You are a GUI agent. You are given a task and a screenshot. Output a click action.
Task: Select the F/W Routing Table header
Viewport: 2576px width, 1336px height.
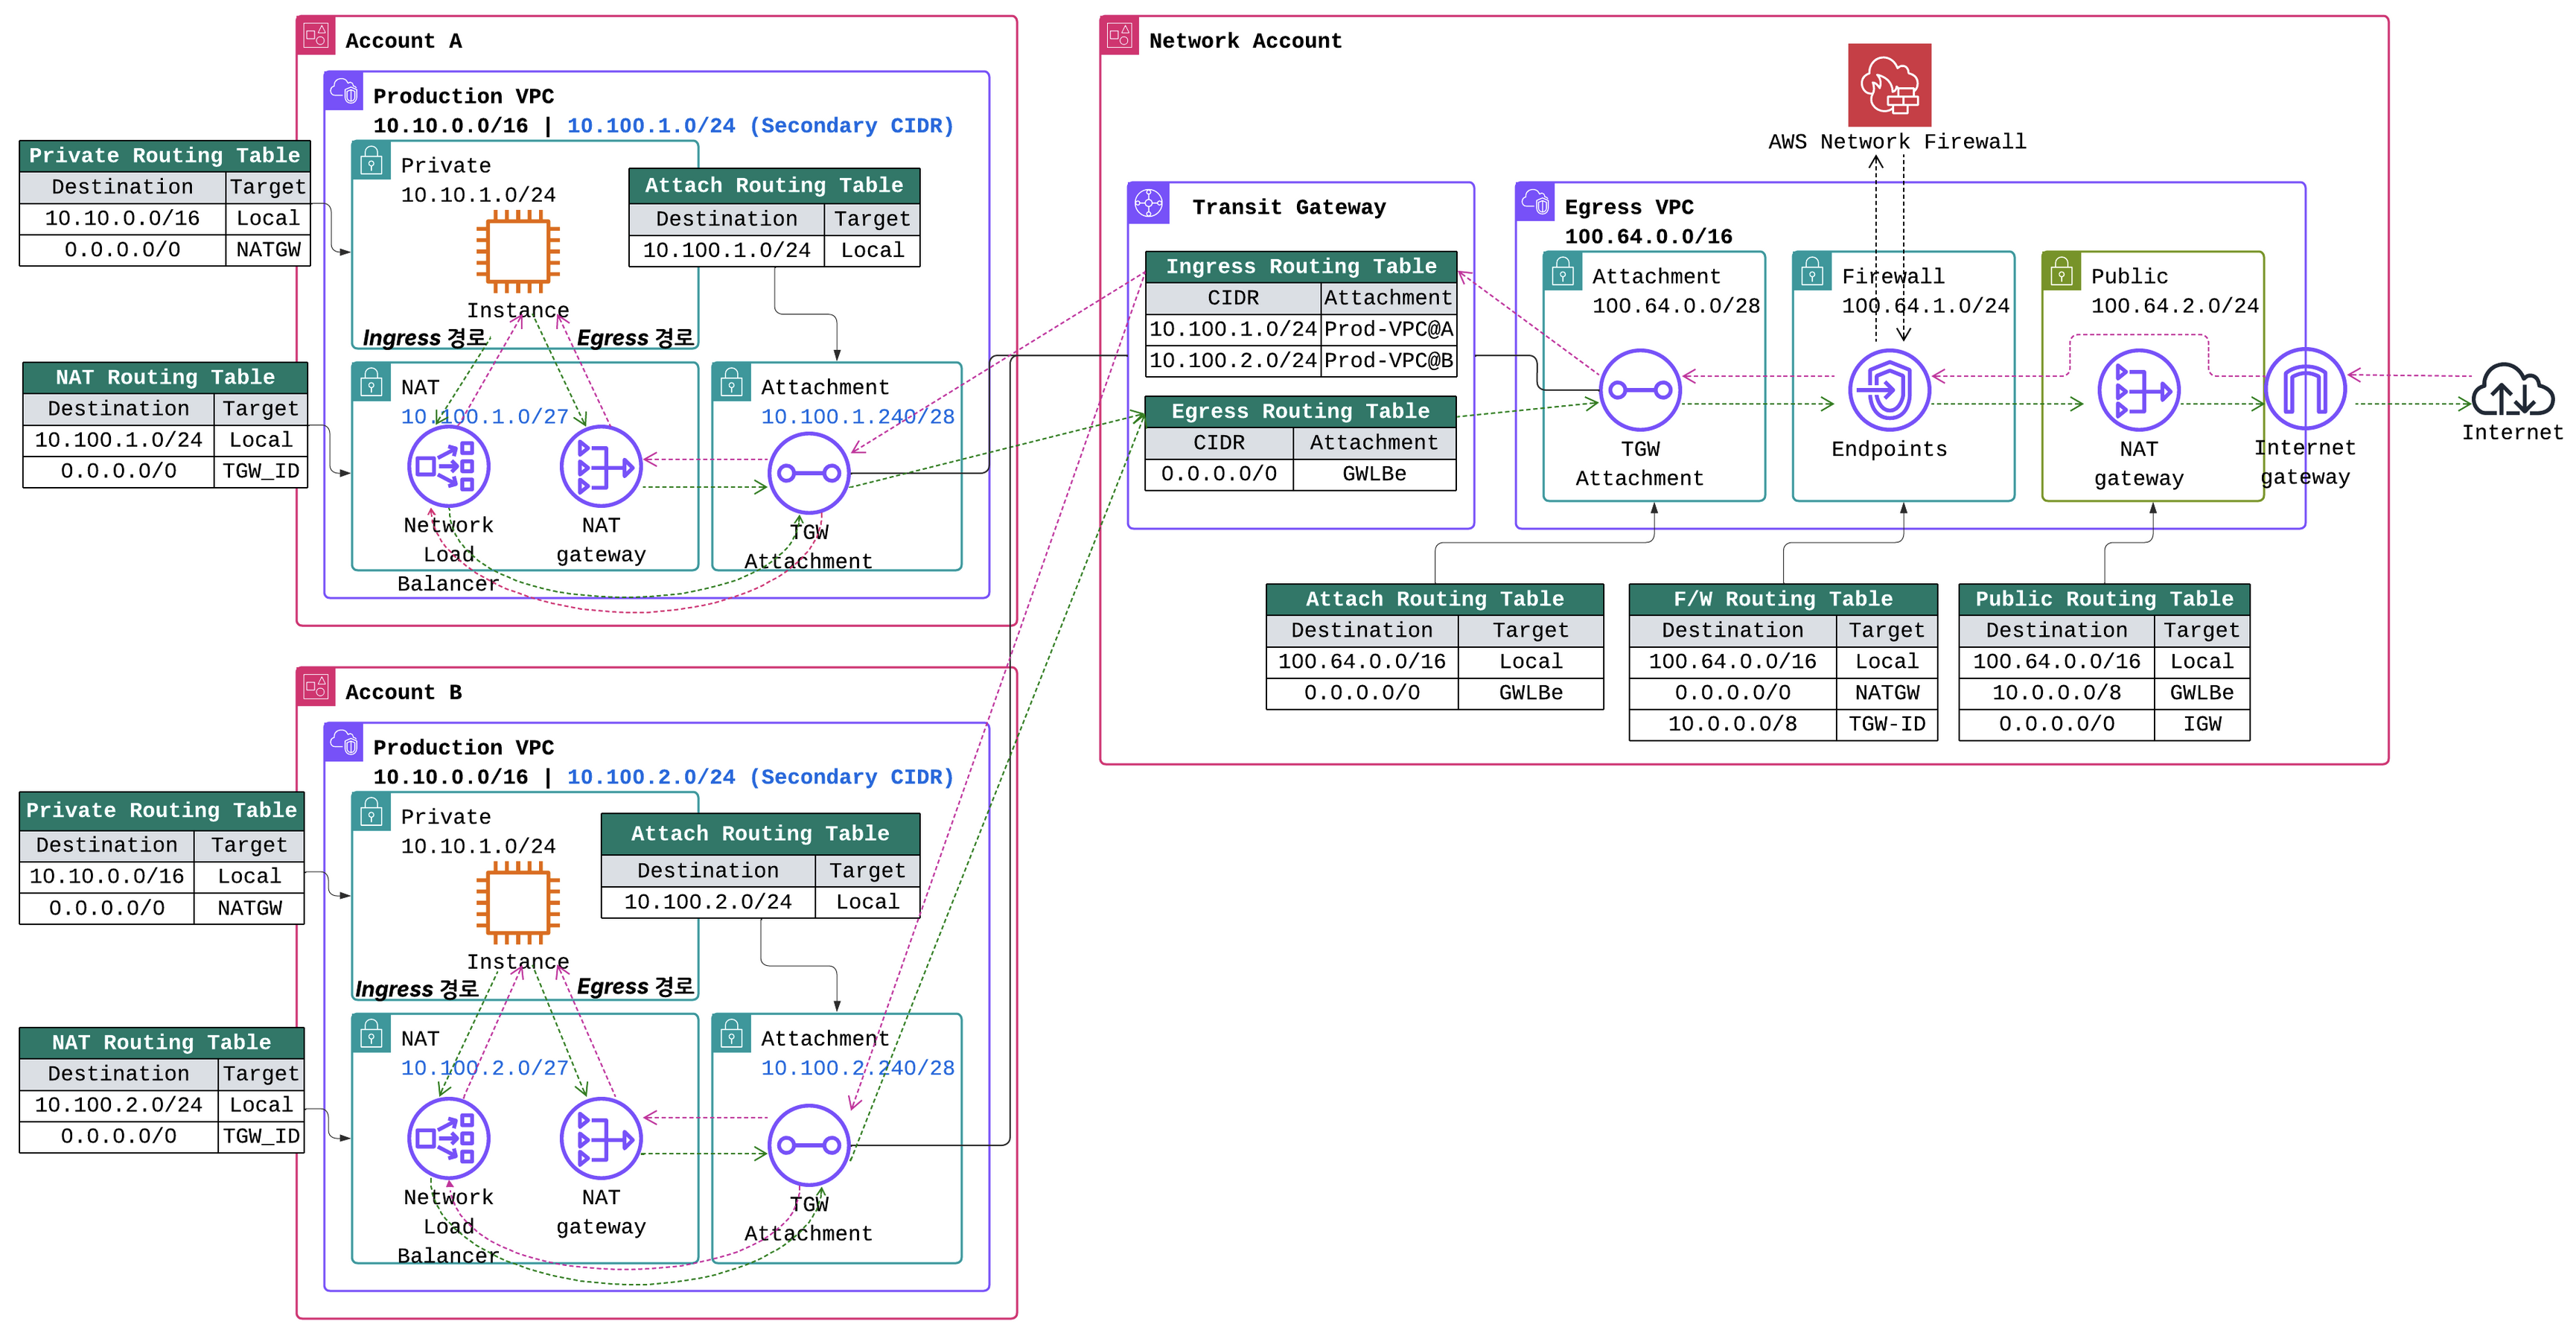point(1782,599)
